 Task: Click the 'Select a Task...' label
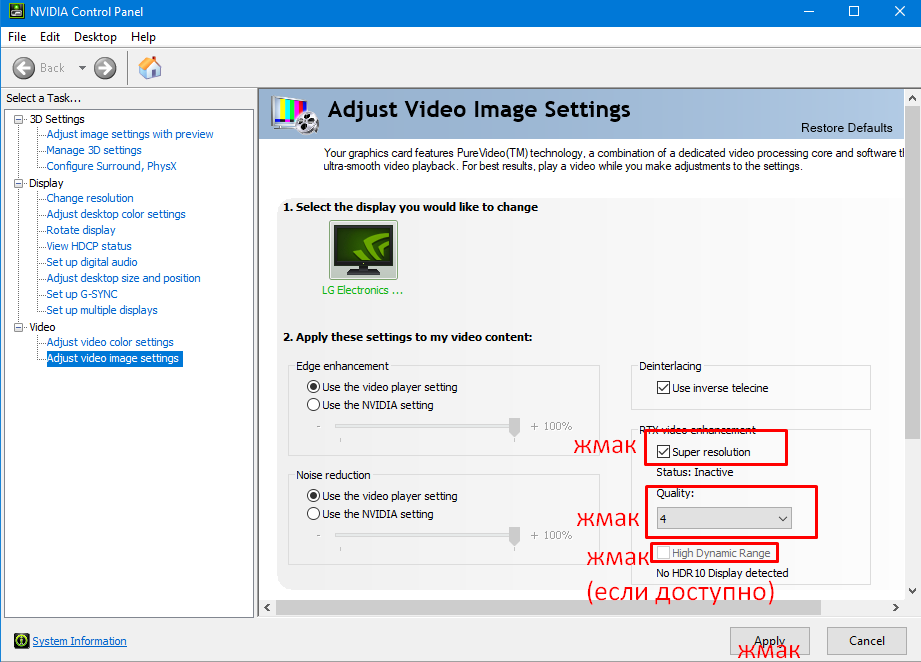click(x=43, y=98)
